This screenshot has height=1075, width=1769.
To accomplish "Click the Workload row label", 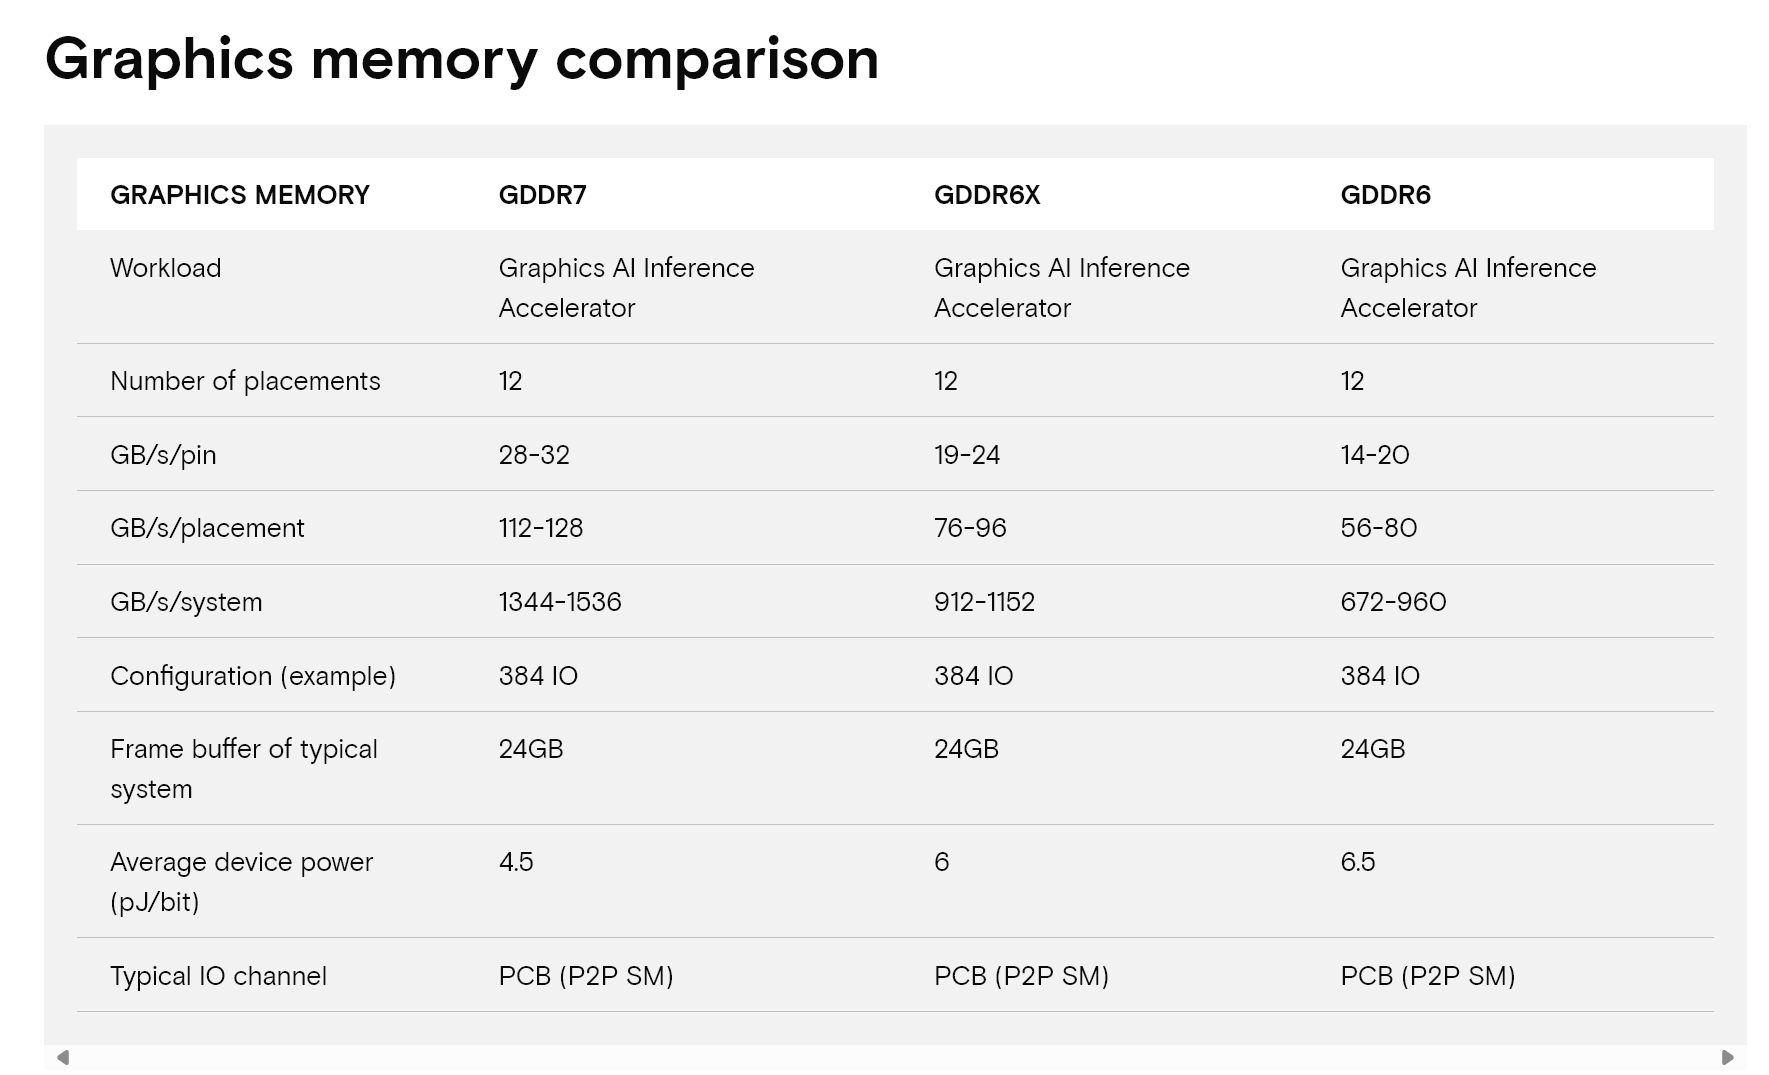I will 166,268.
